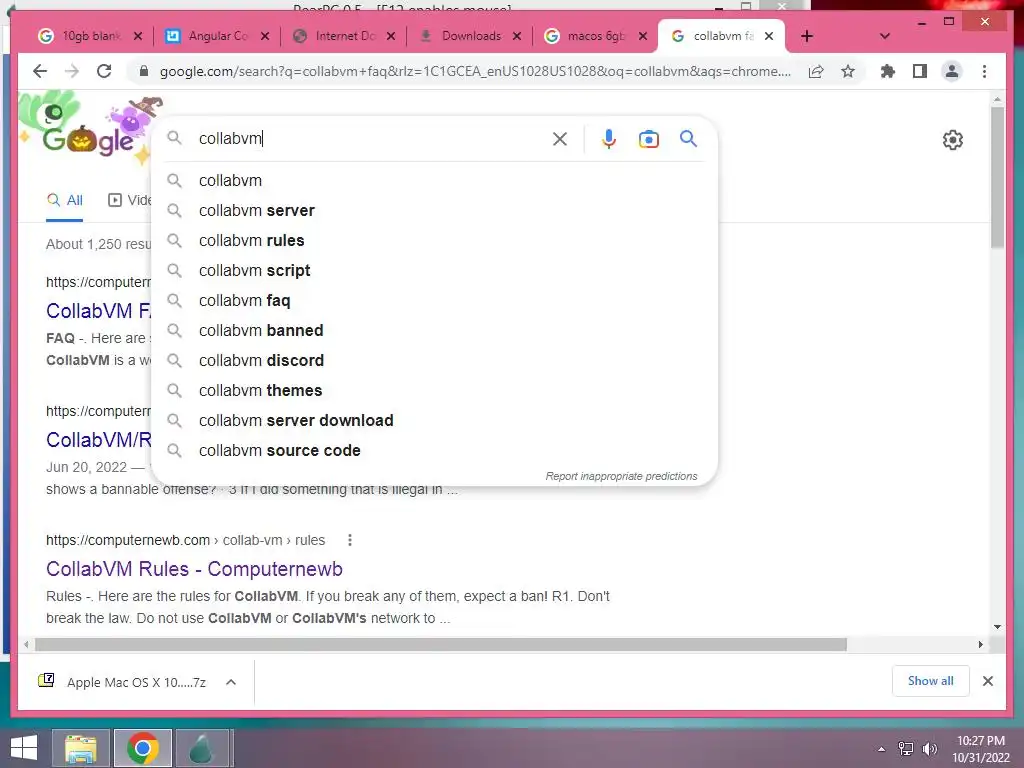
Task: Reload the current page
Action: click(104, 71)
